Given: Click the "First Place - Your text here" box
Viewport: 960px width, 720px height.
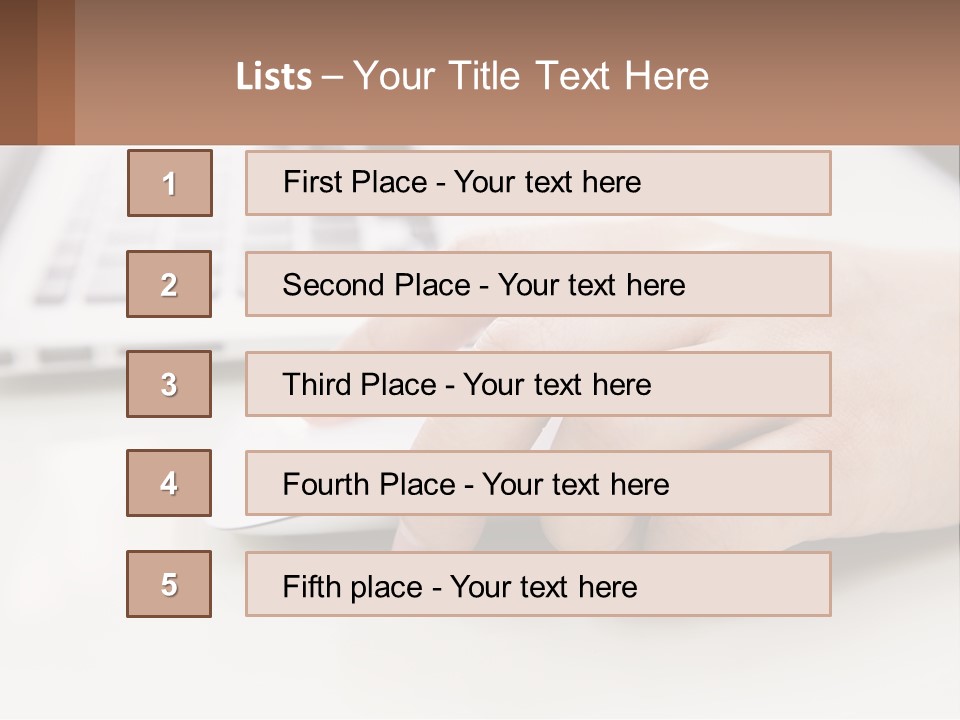Looking at the screenshot, I should 538,183.
